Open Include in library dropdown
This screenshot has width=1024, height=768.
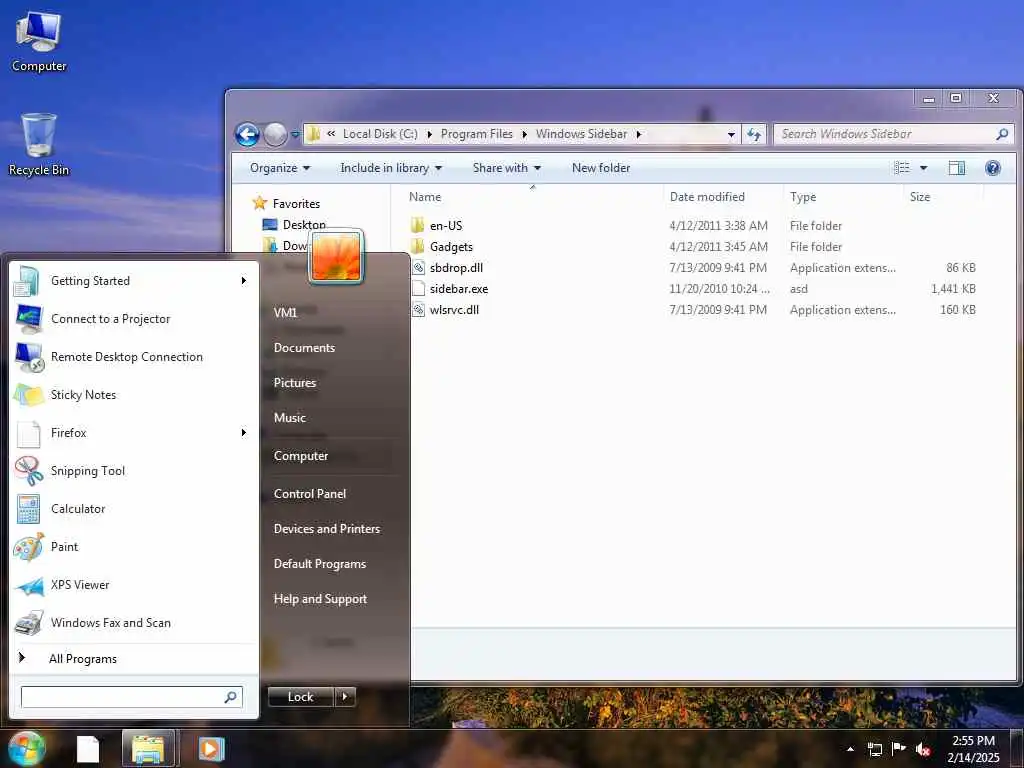pyautogui.click(x=391, y=168)
